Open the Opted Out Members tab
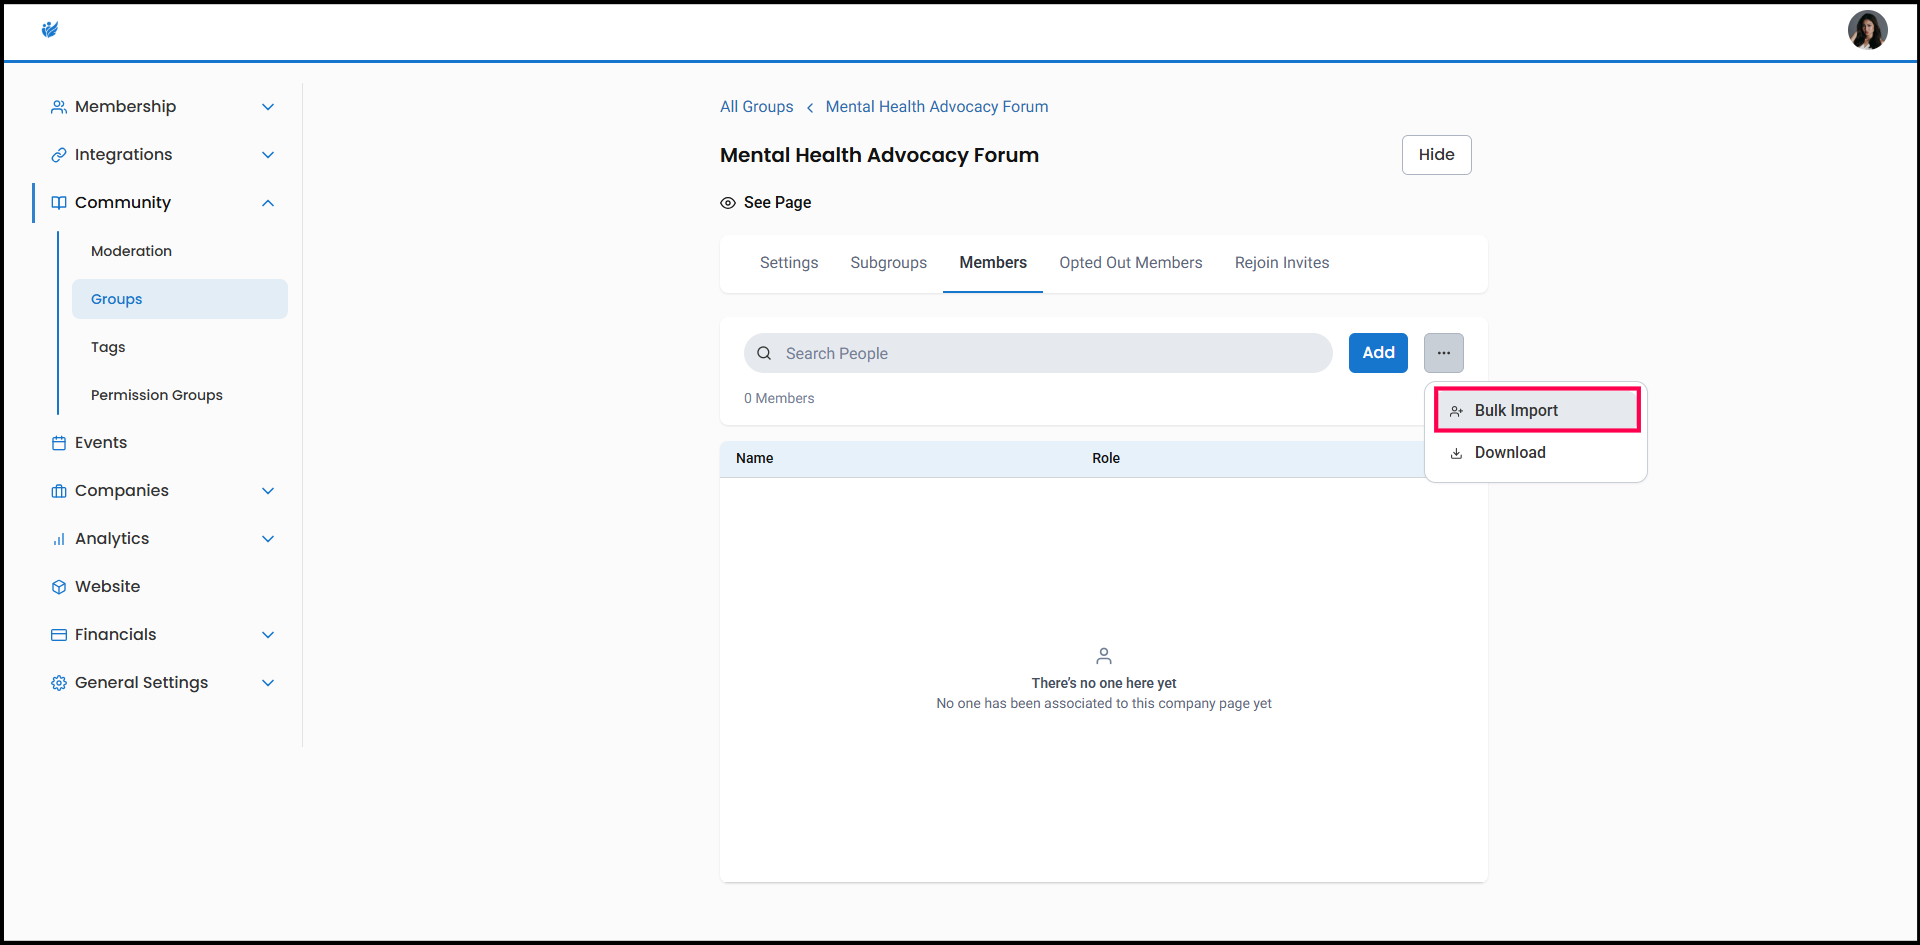This screenshot has width=1920, height=945. (x=1130, y=263)
